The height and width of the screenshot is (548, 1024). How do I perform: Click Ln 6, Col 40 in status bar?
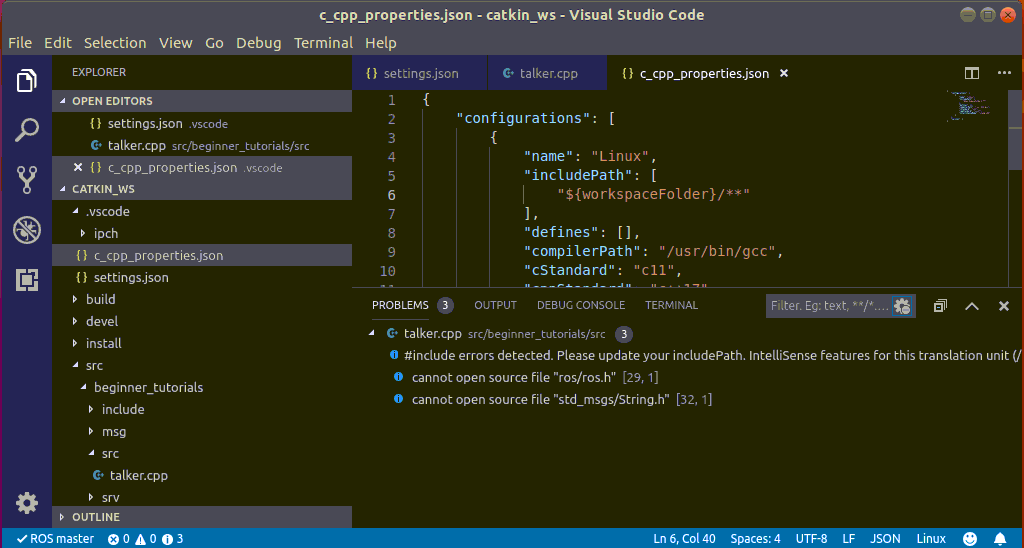click(684, 539)
